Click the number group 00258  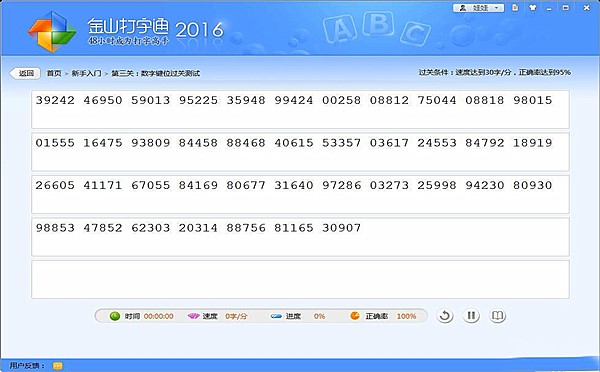click(341, 100)
